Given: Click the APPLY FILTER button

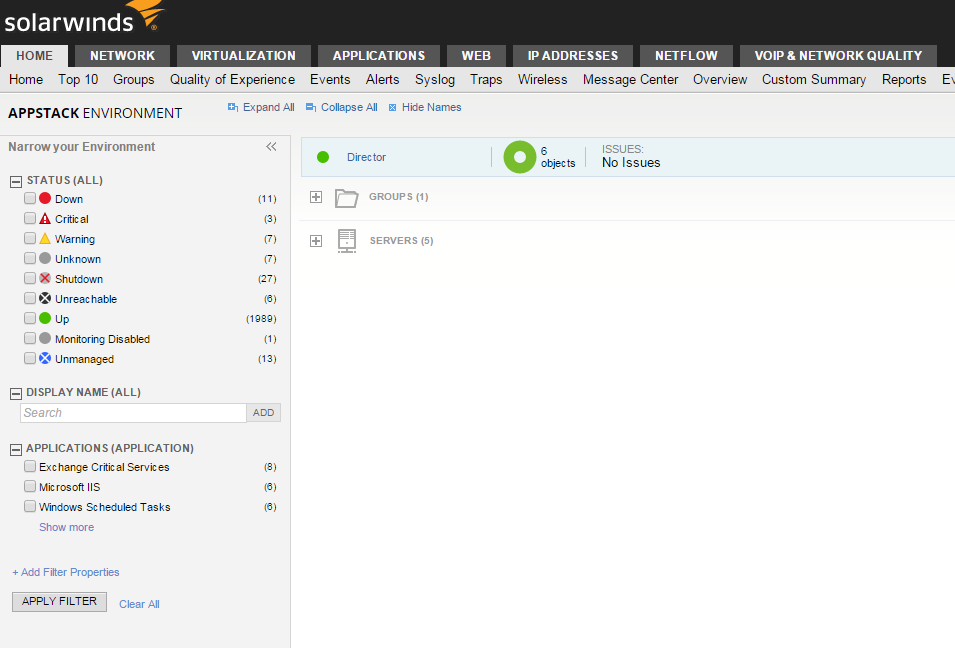Looking at the screenshot, I should click(x=60, y=602).
